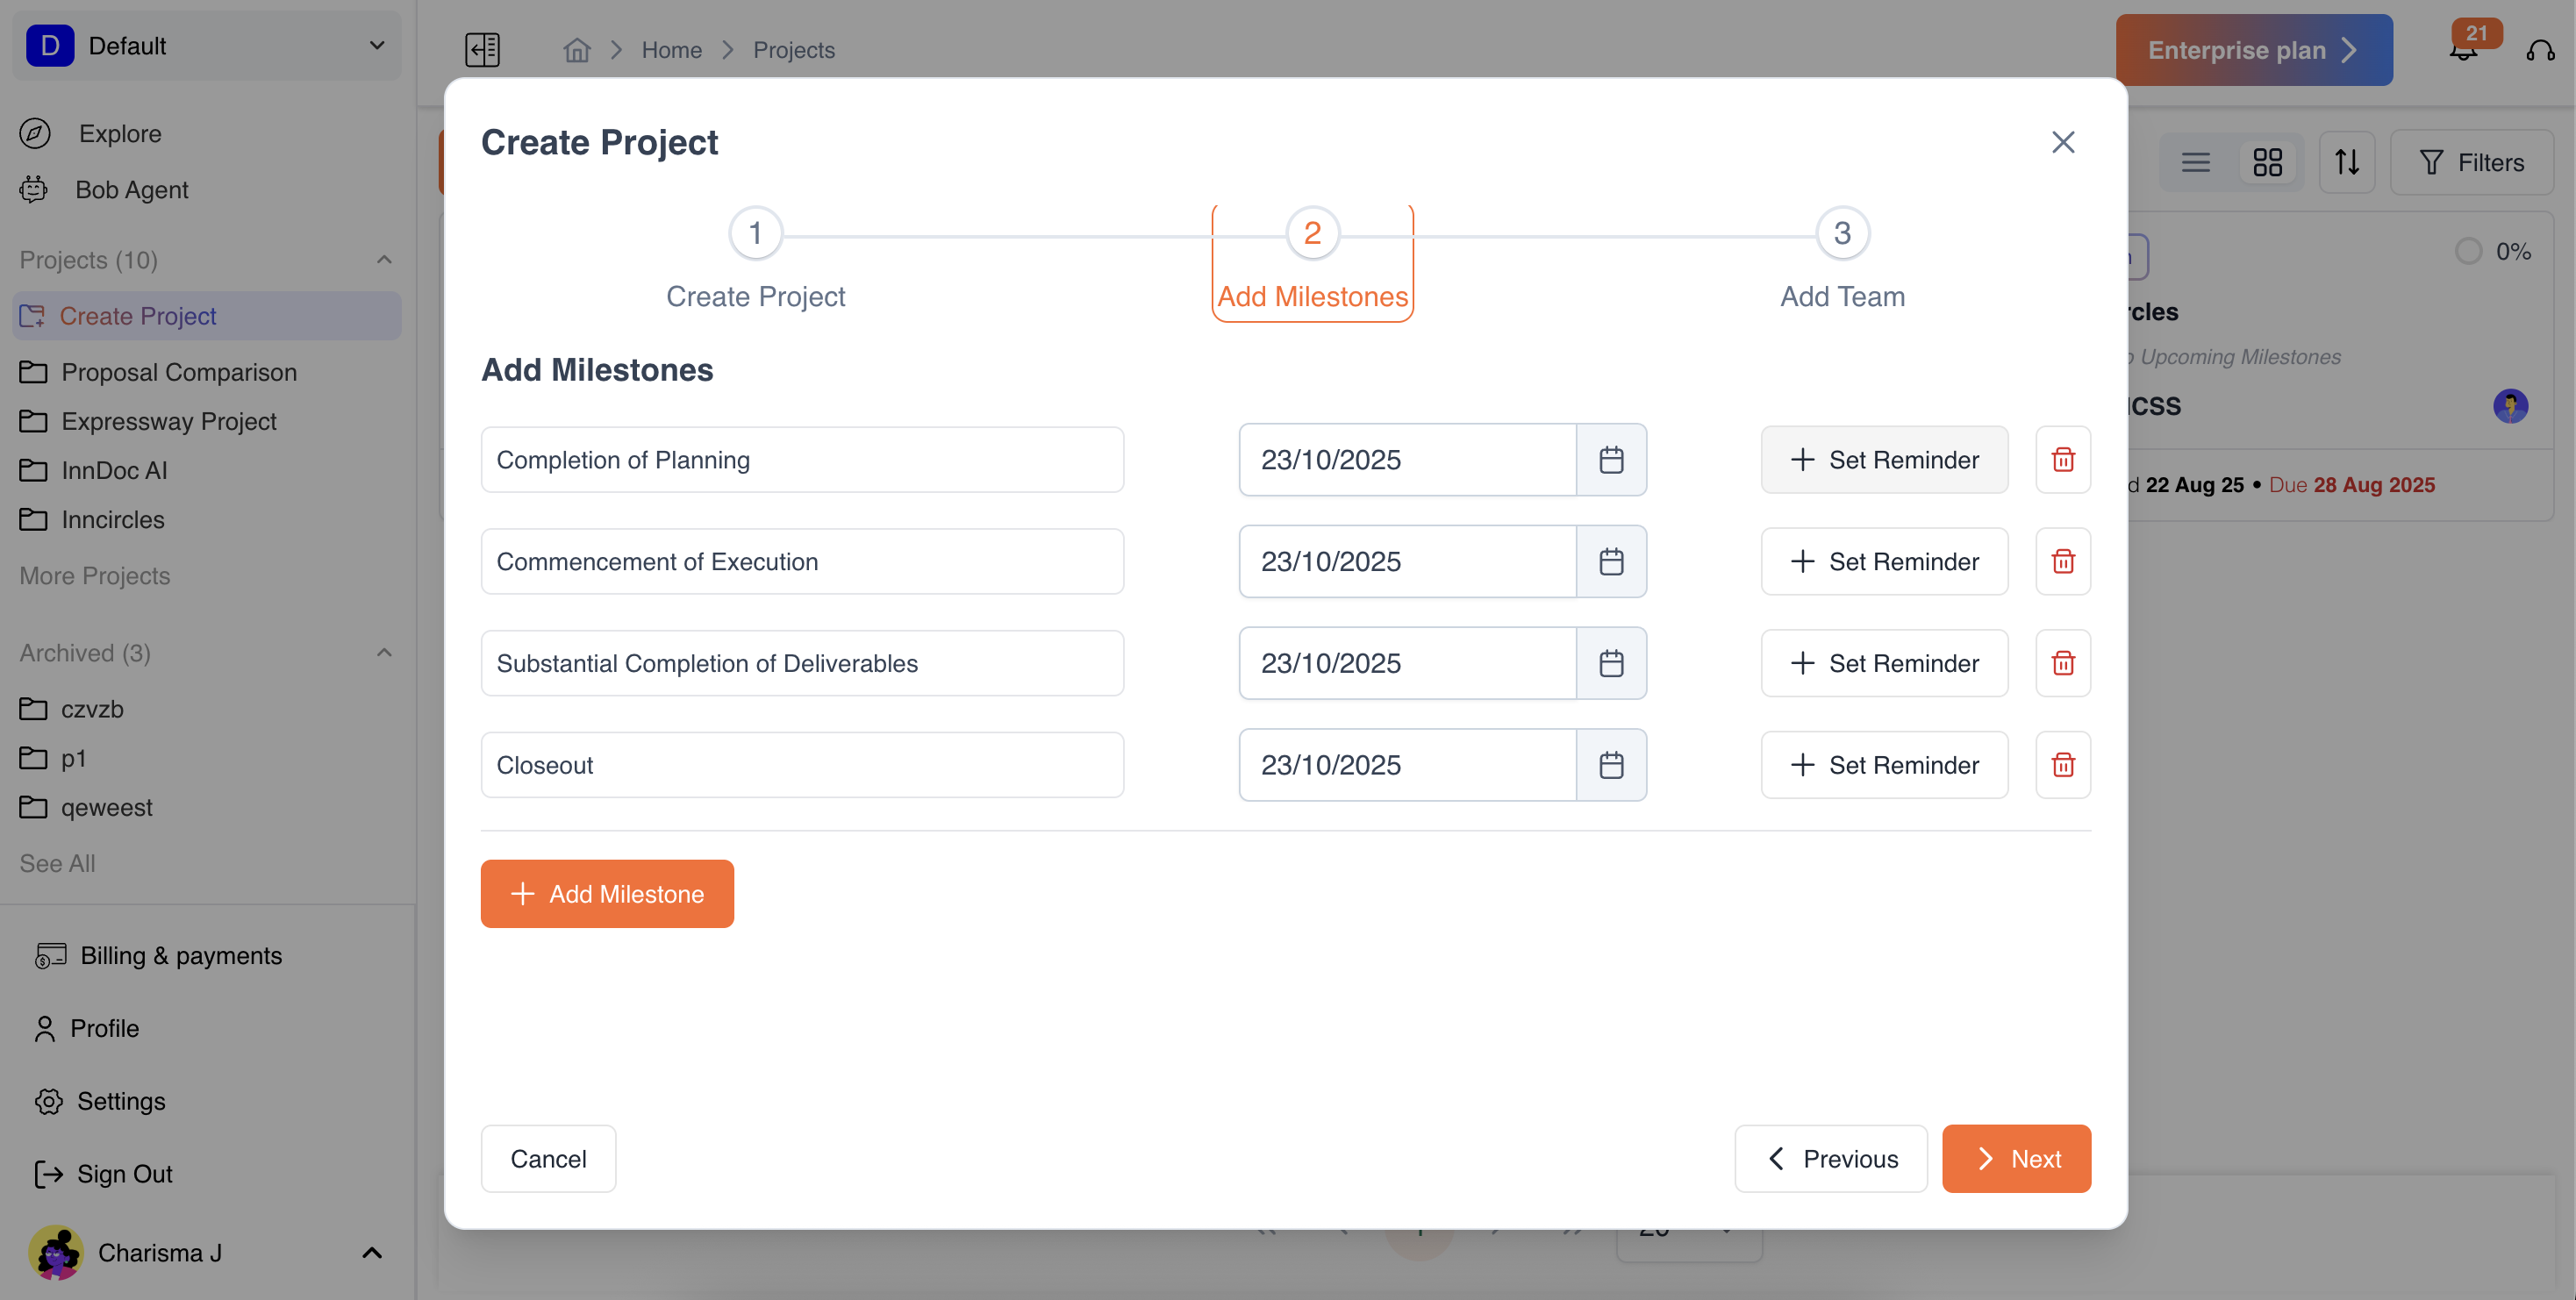Collapse the Projects (10) section

click(384, 260)
